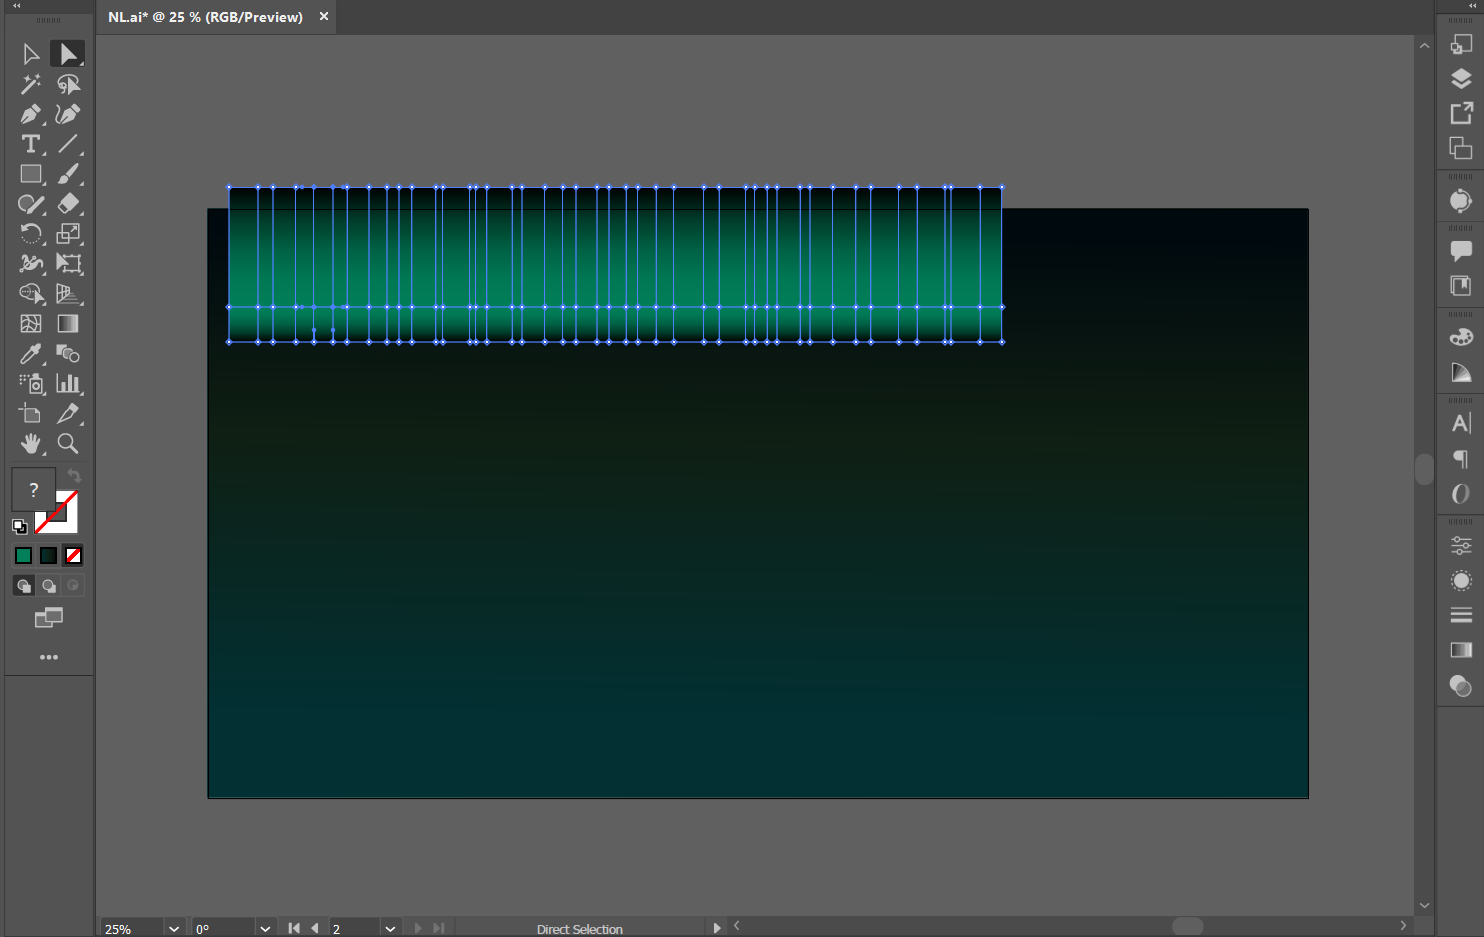This screenshot has width=1484, height=937.
Task: Open the Transparency panel
Action: (1461, 686)
